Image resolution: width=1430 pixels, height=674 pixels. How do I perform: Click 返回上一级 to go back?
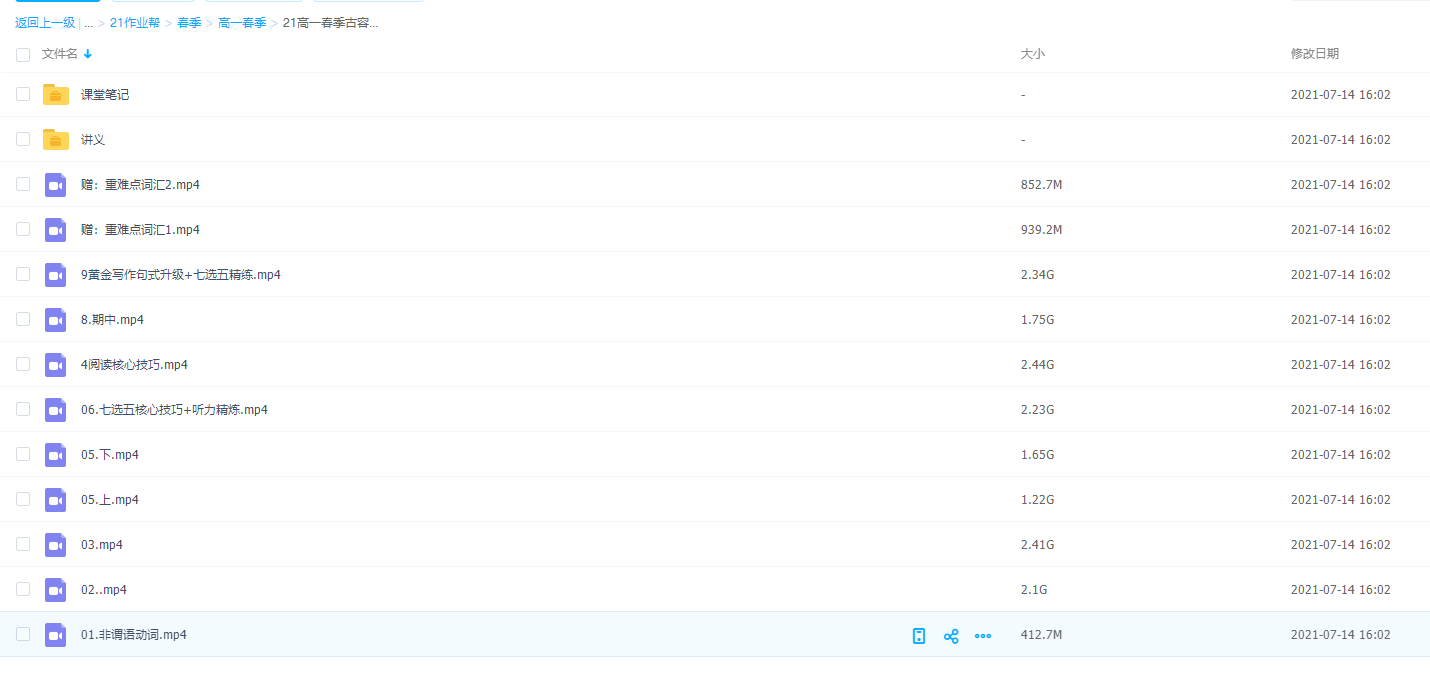[x=45, y=23]
